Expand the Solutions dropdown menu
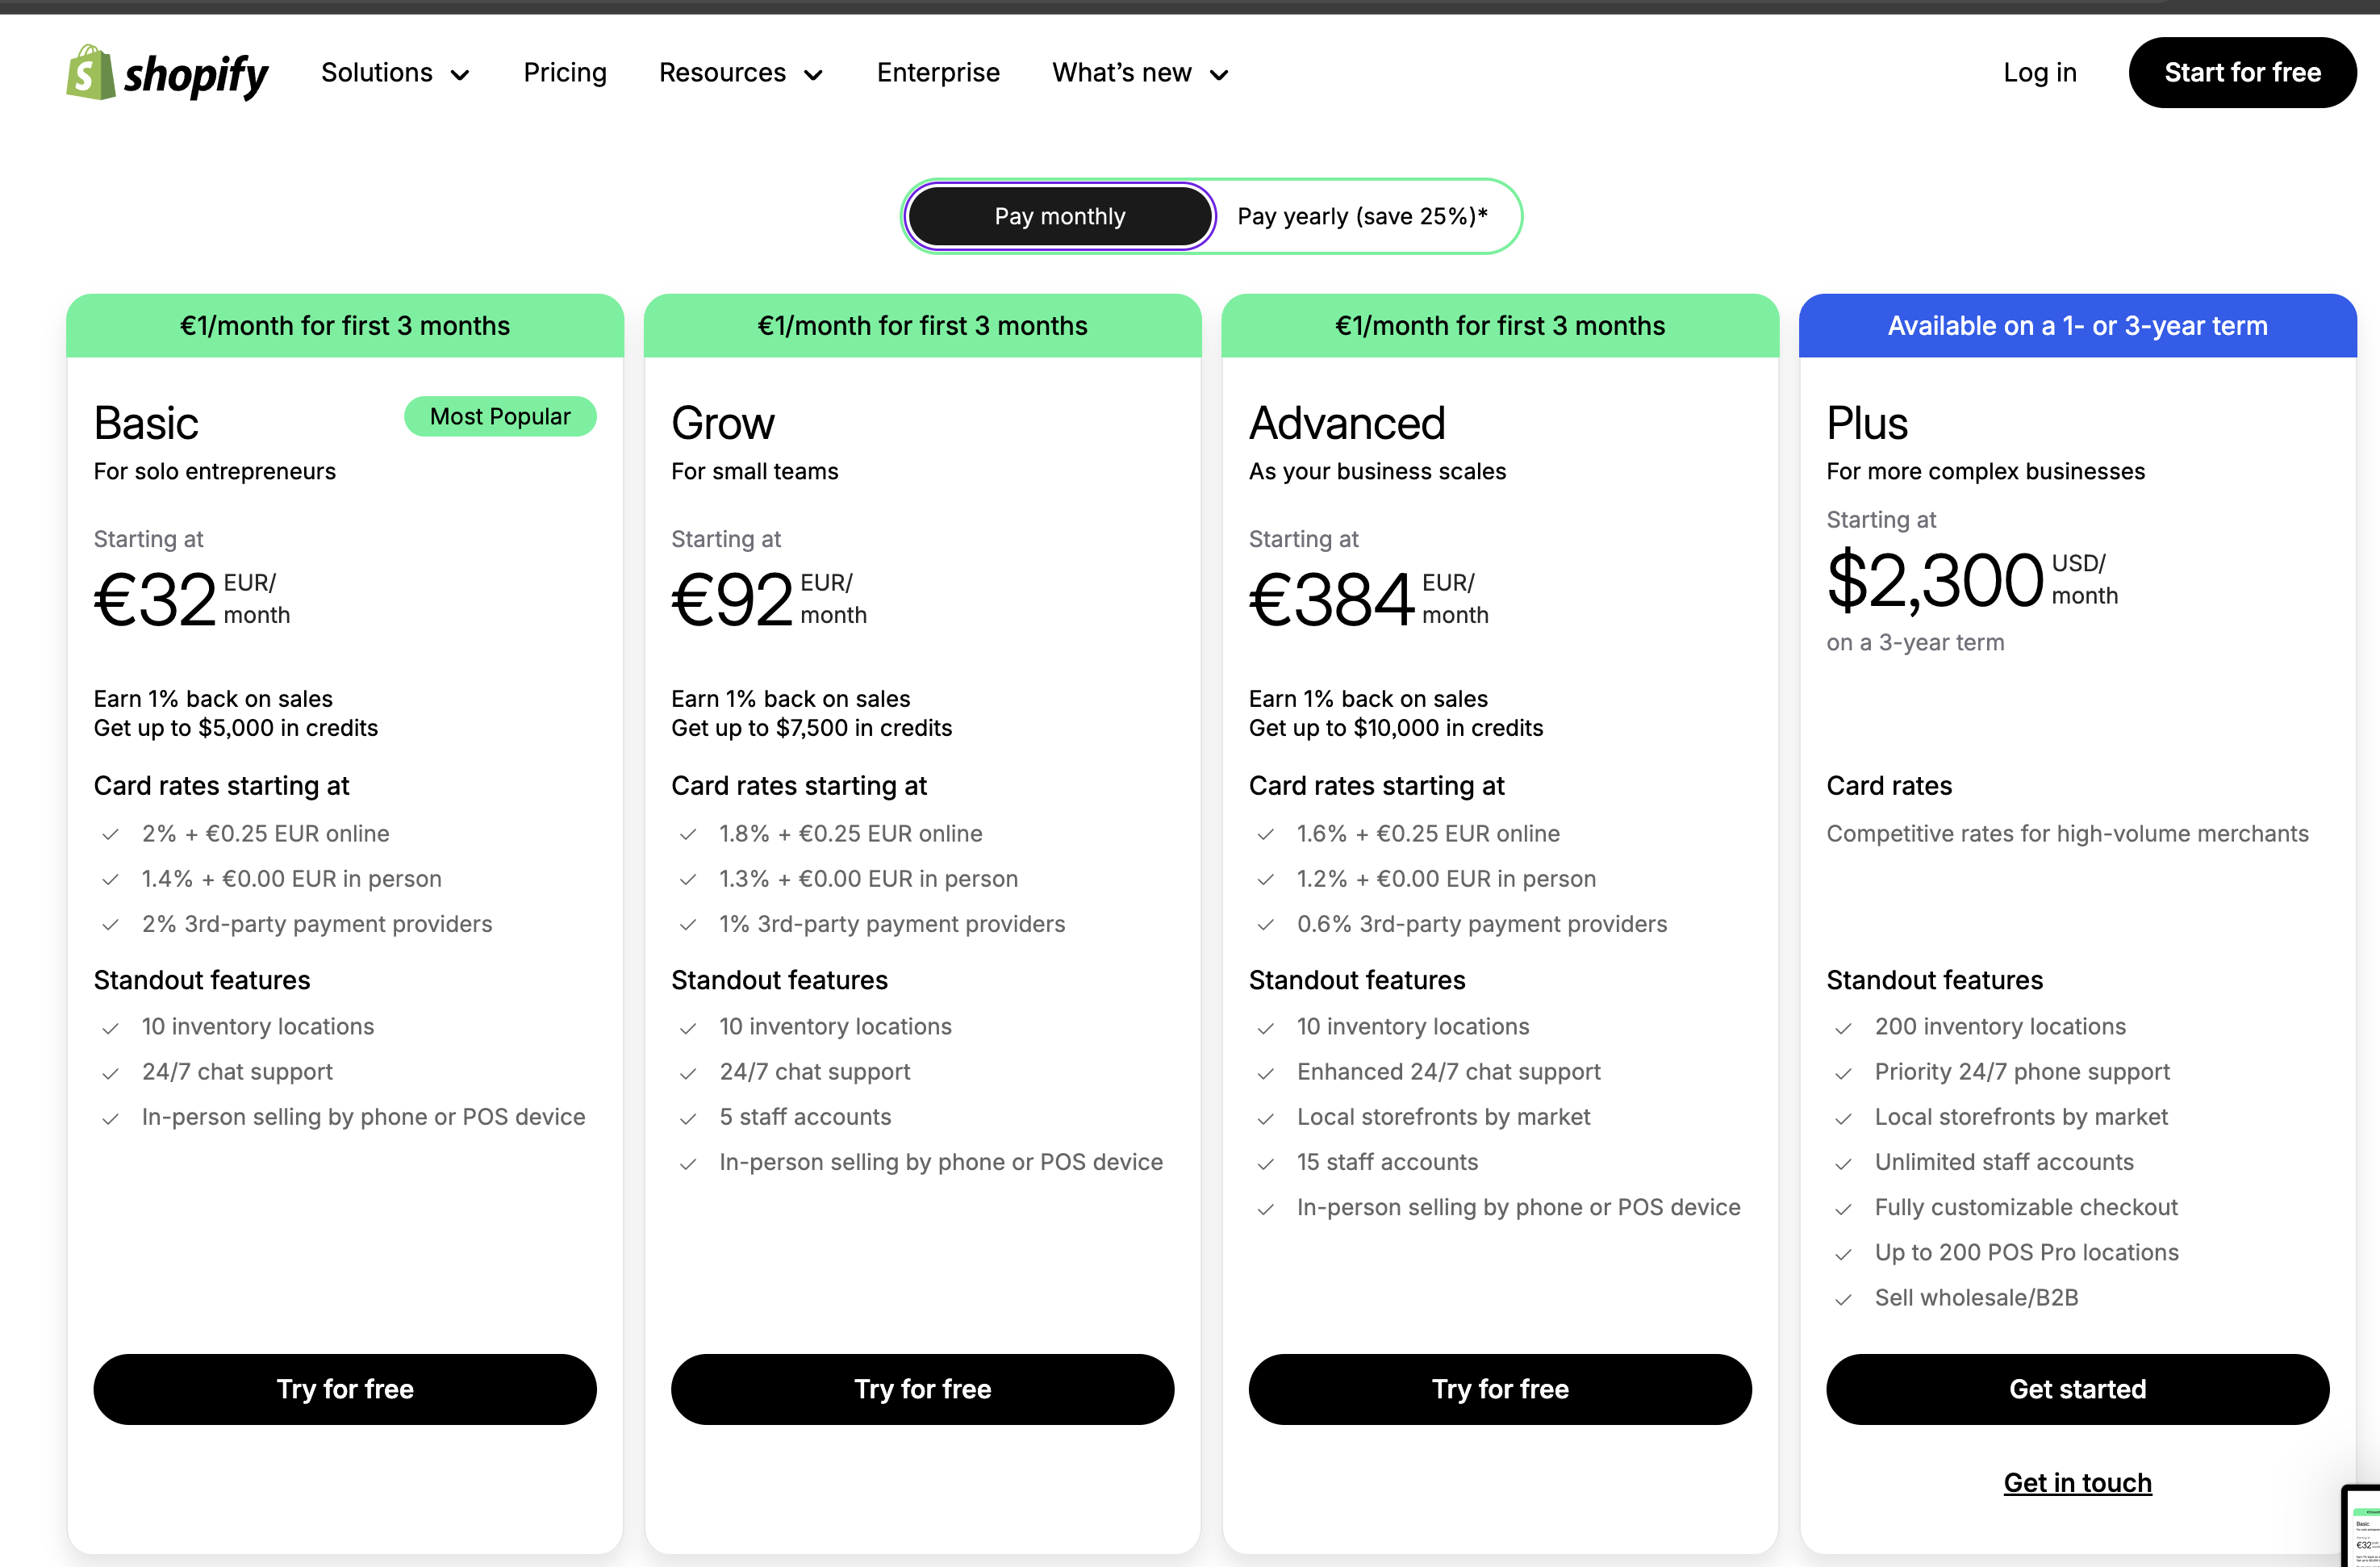The width and height of the screenshot is (2380, 1567). [x=395, y=73]
